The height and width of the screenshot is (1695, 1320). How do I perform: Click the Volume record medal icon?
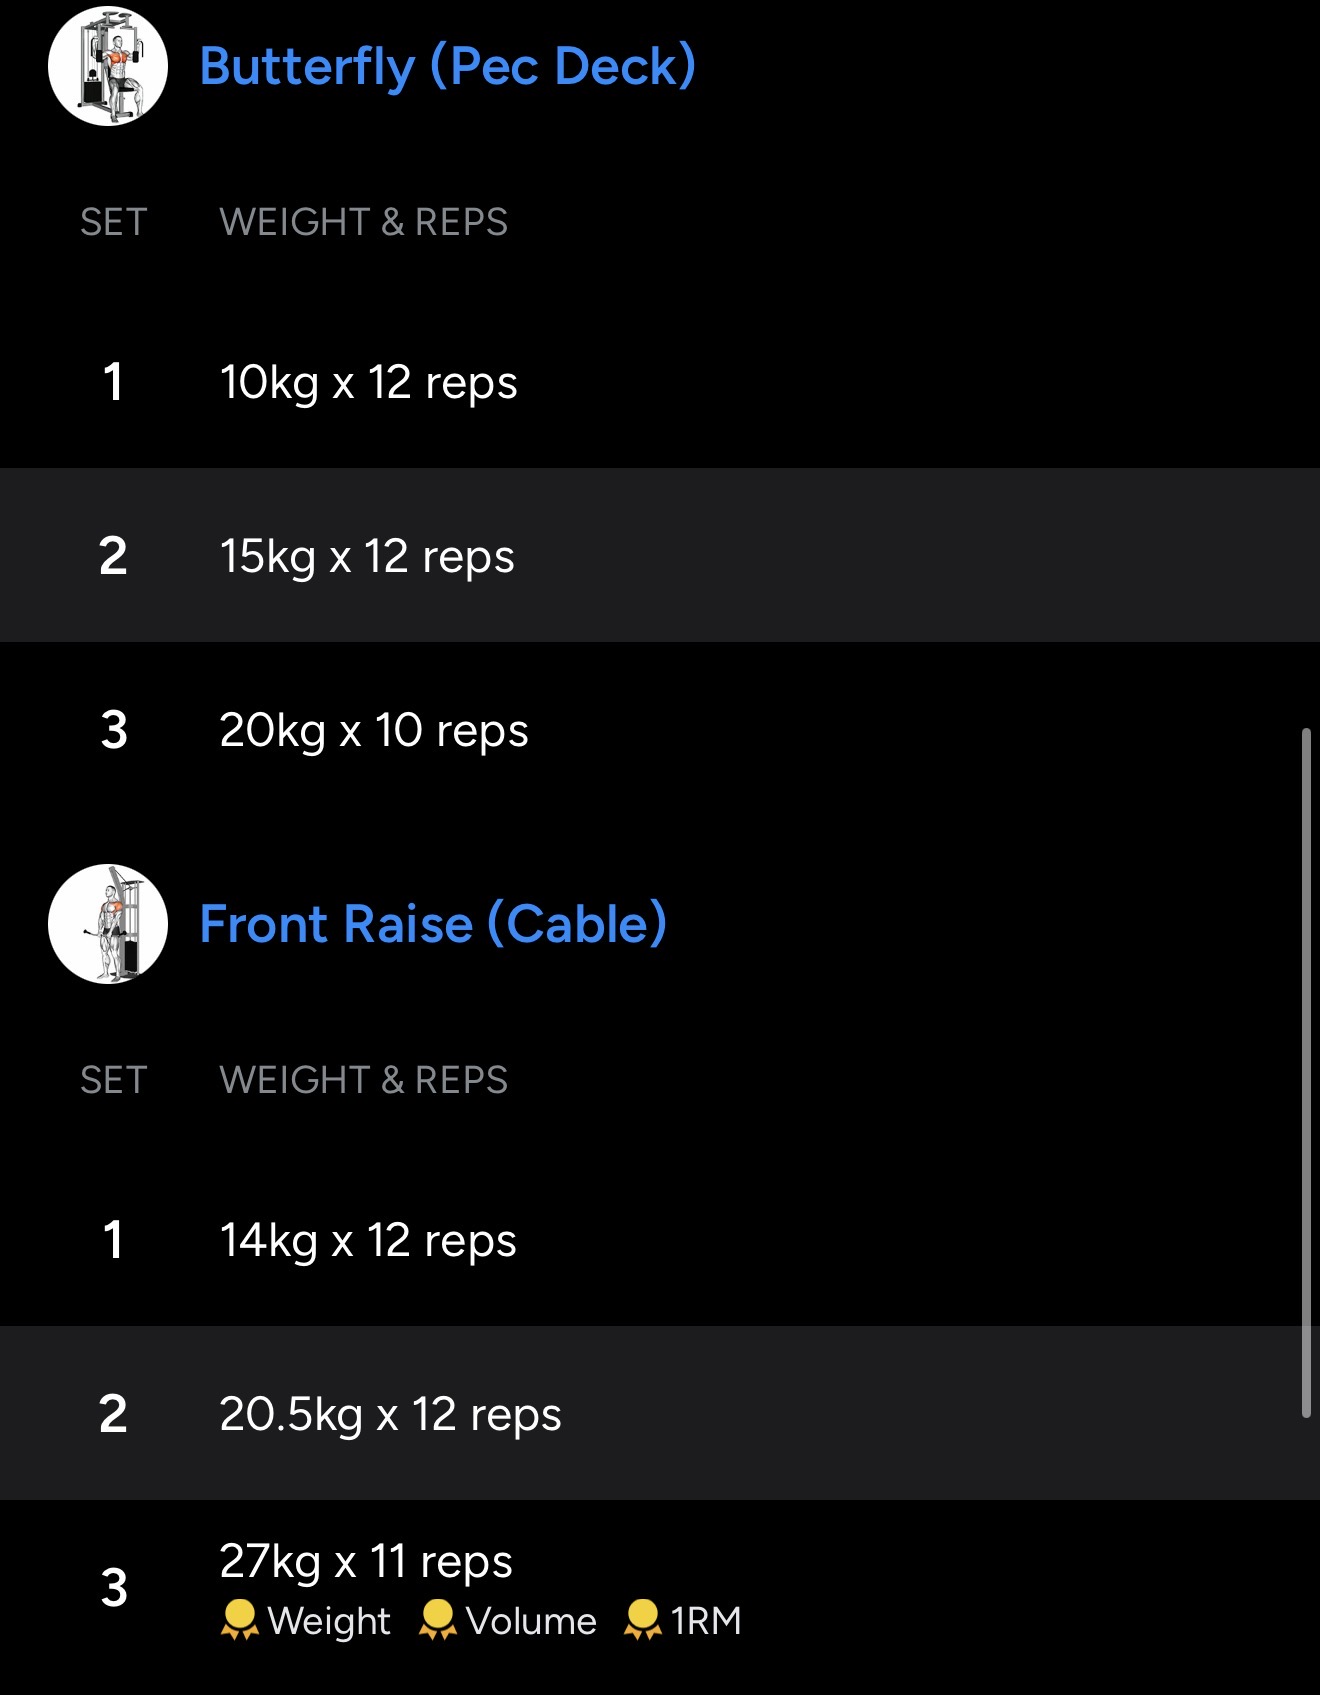click(x=437, y=1620)
